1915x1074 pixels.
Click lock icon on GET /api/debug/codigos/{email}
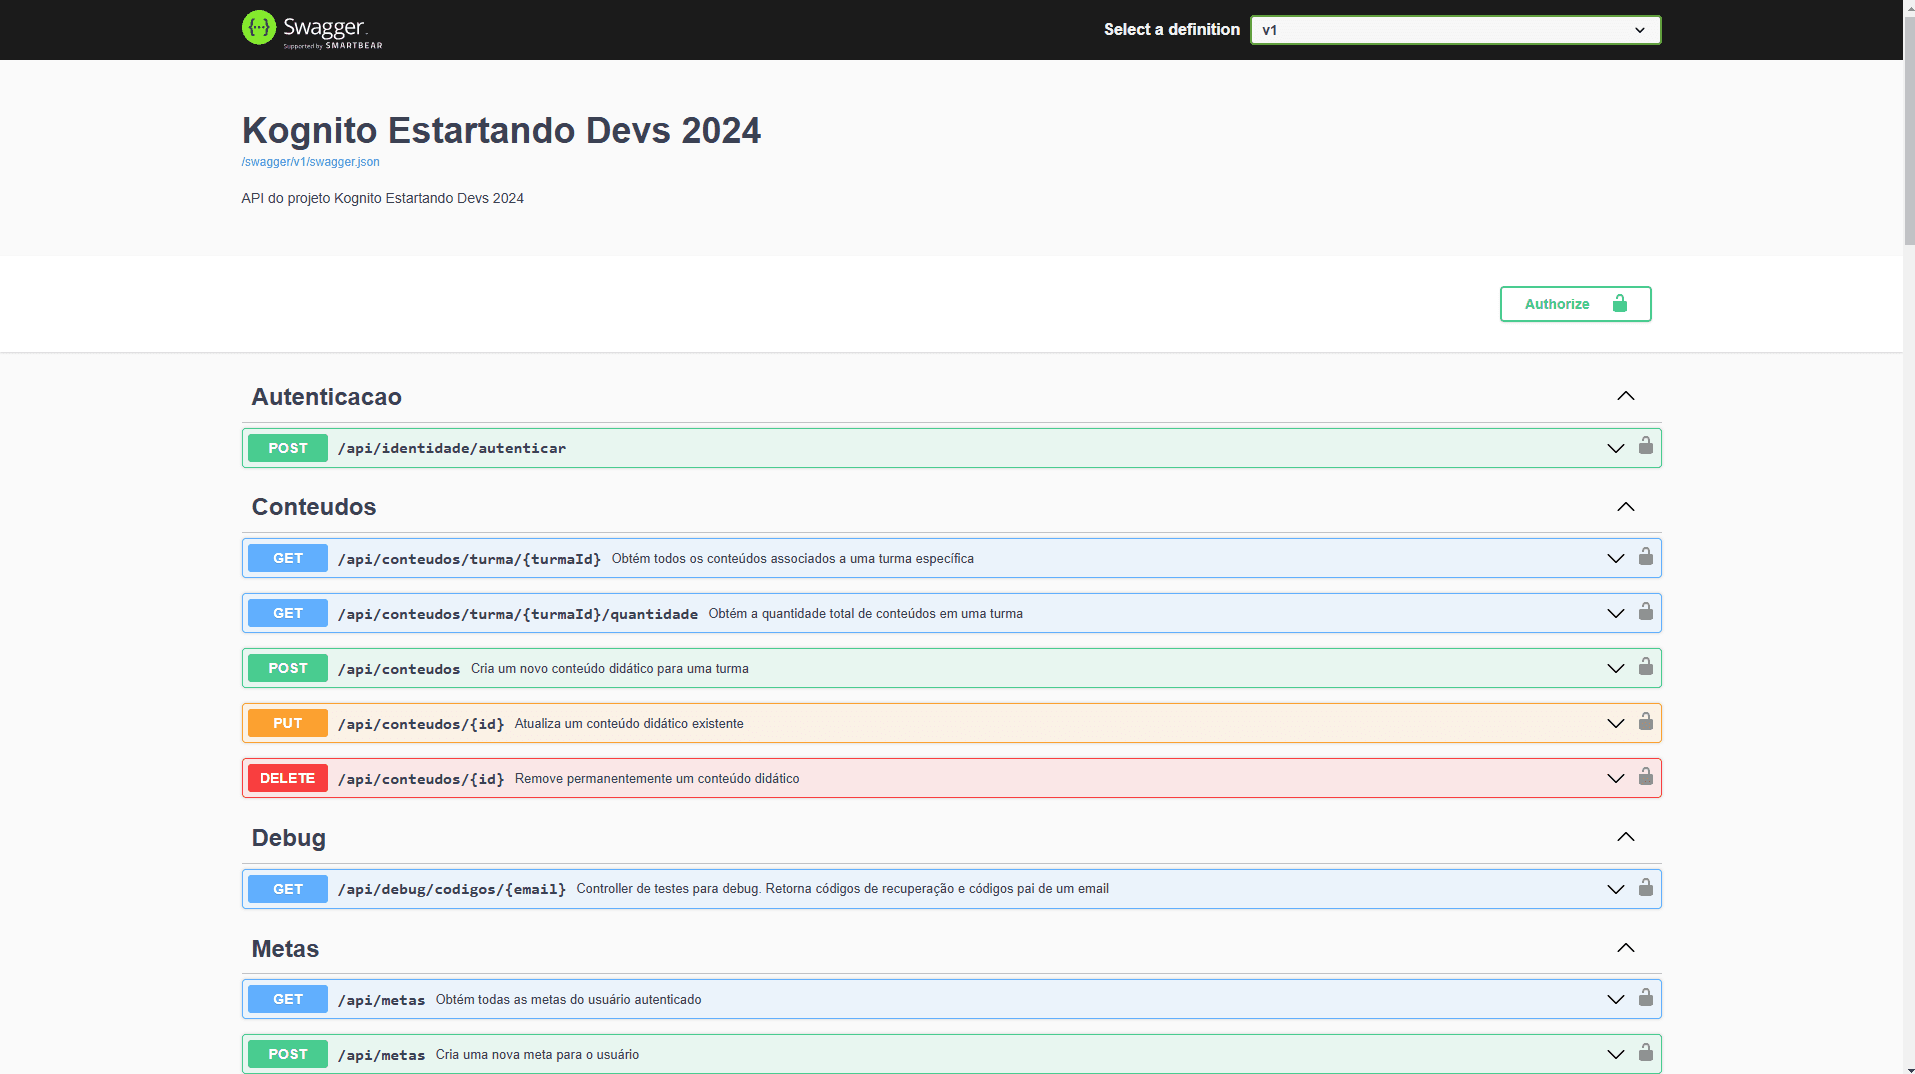pyautogui.click(x=1645, y=888)
